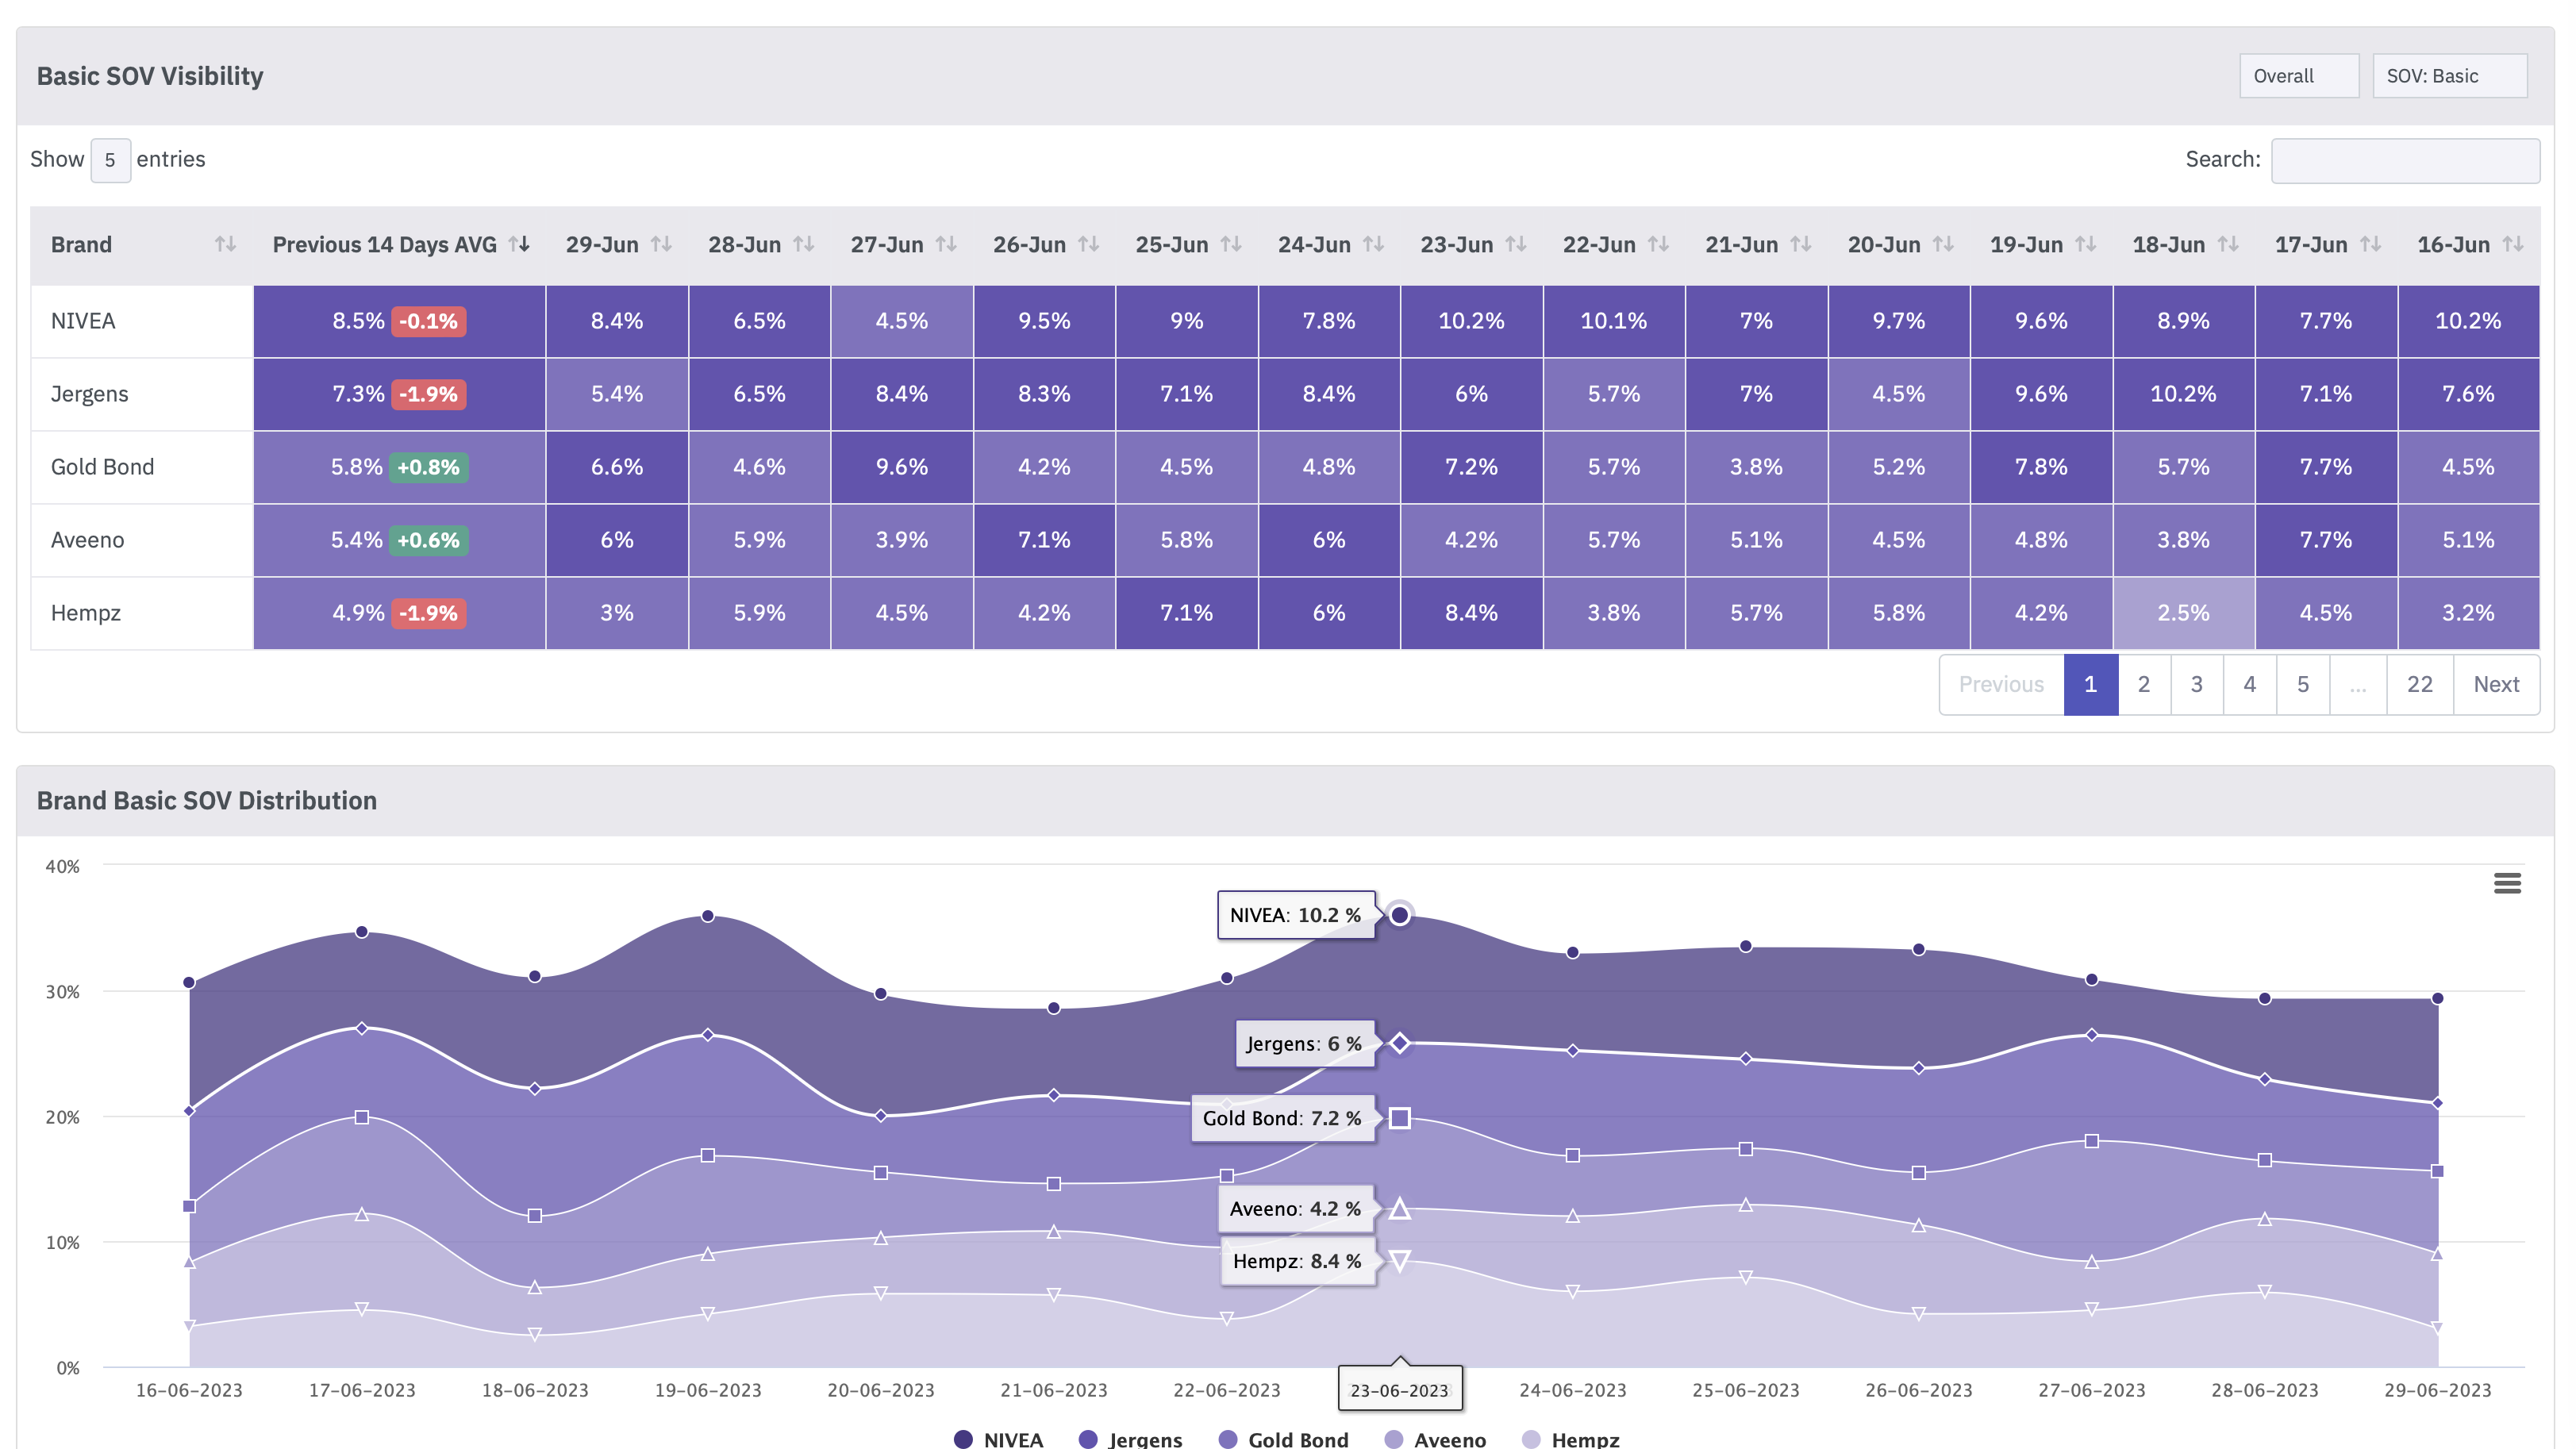Image resolution: width=2576 pixels, height=1449 pixels.
Task: Click Aveeno color marker in legend
Action: coord(1393,1439)
